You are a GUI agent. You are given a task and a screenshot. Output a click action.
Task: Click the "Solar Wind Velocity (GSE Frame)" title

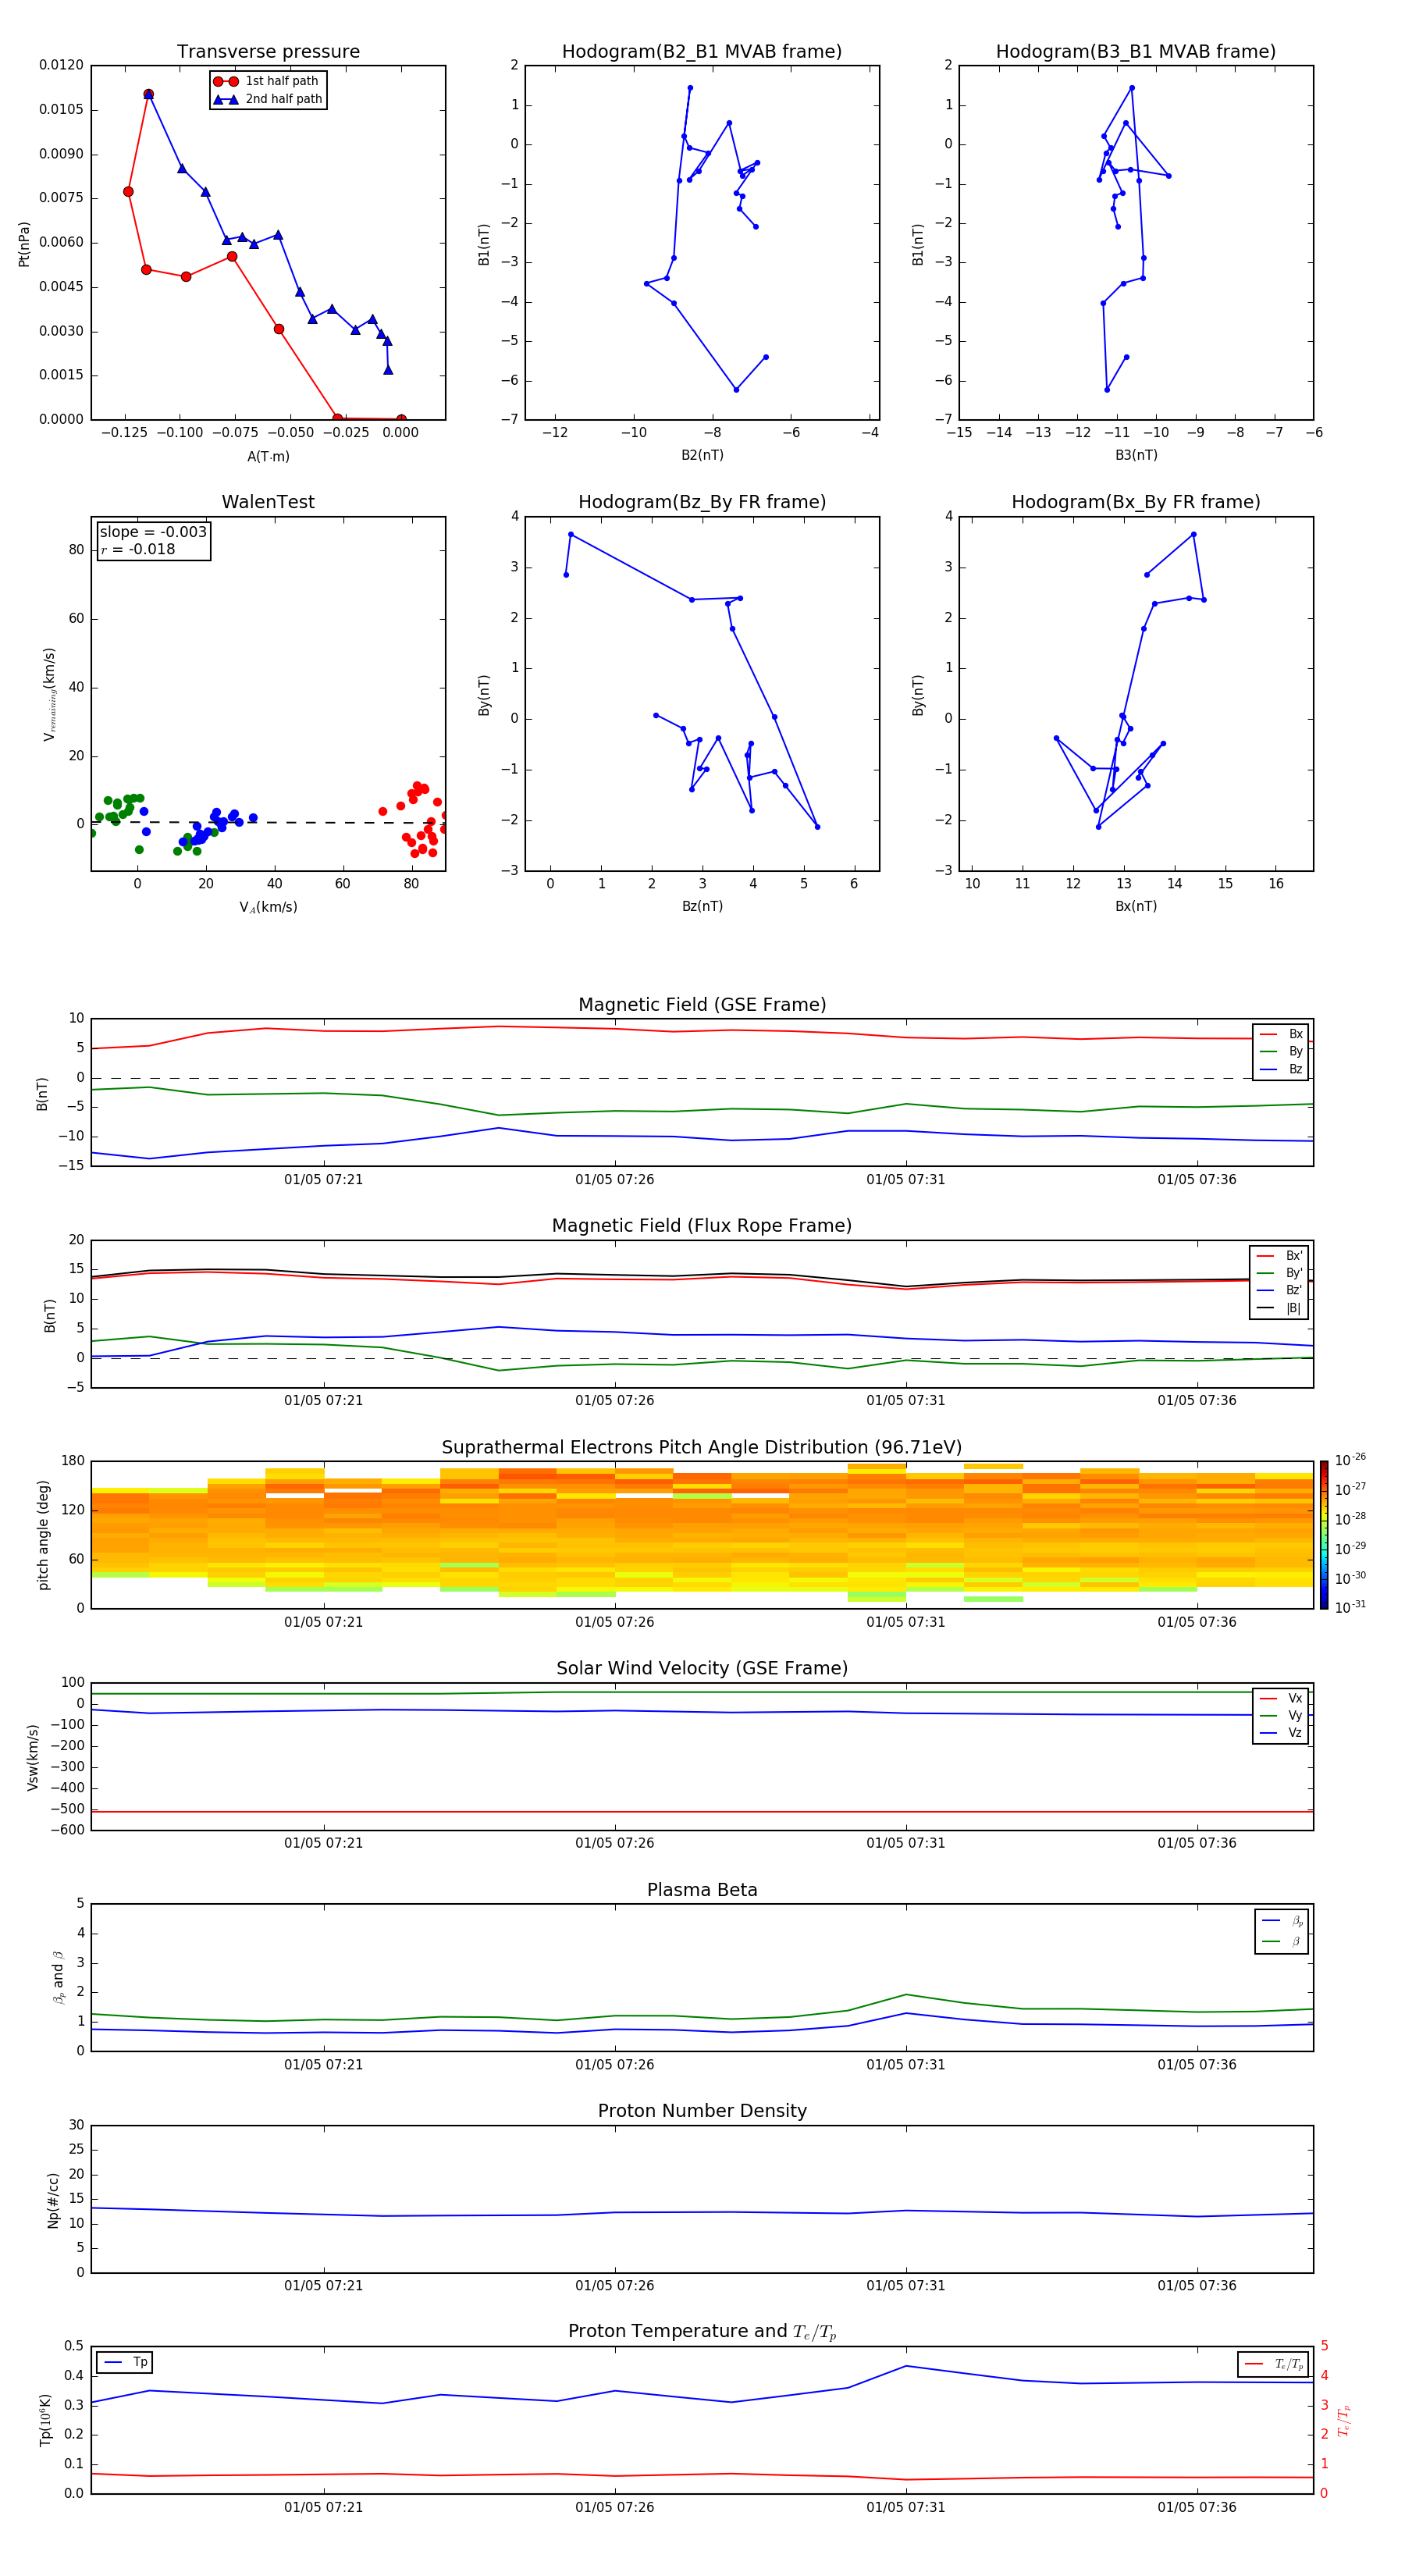click(x=702, y=1668)
